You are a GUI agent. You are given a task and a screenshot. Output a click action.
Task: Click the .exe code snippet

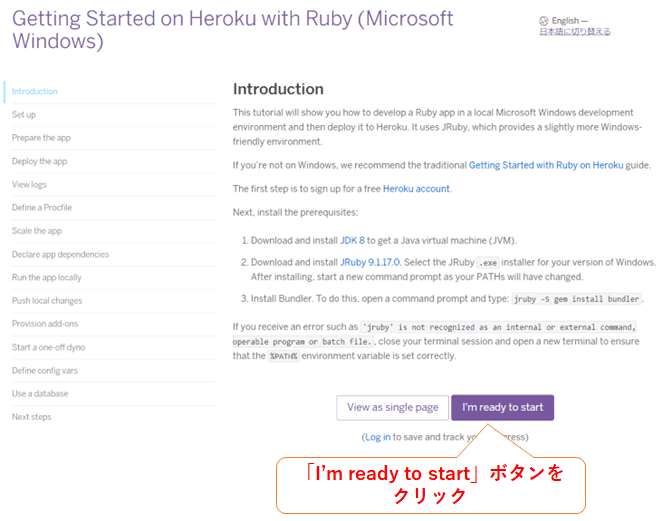pyautogui.click(x=488, y=263)
